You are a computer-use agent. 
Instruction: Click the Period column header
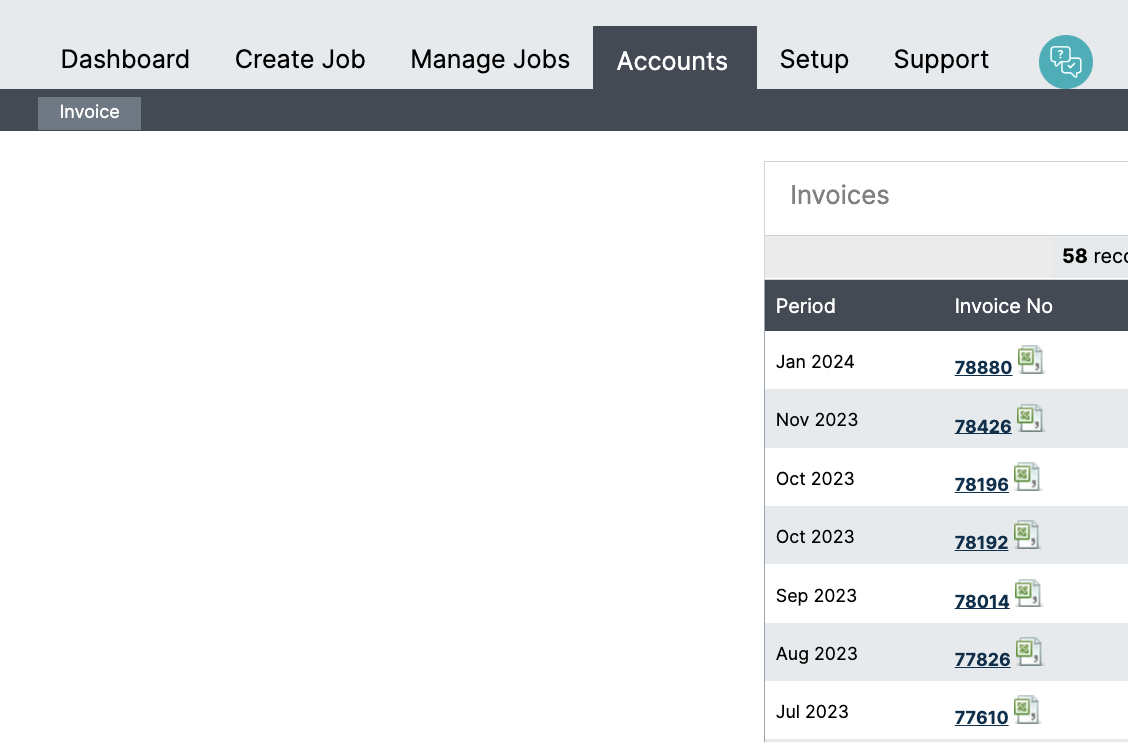click(x=806, y=306)
